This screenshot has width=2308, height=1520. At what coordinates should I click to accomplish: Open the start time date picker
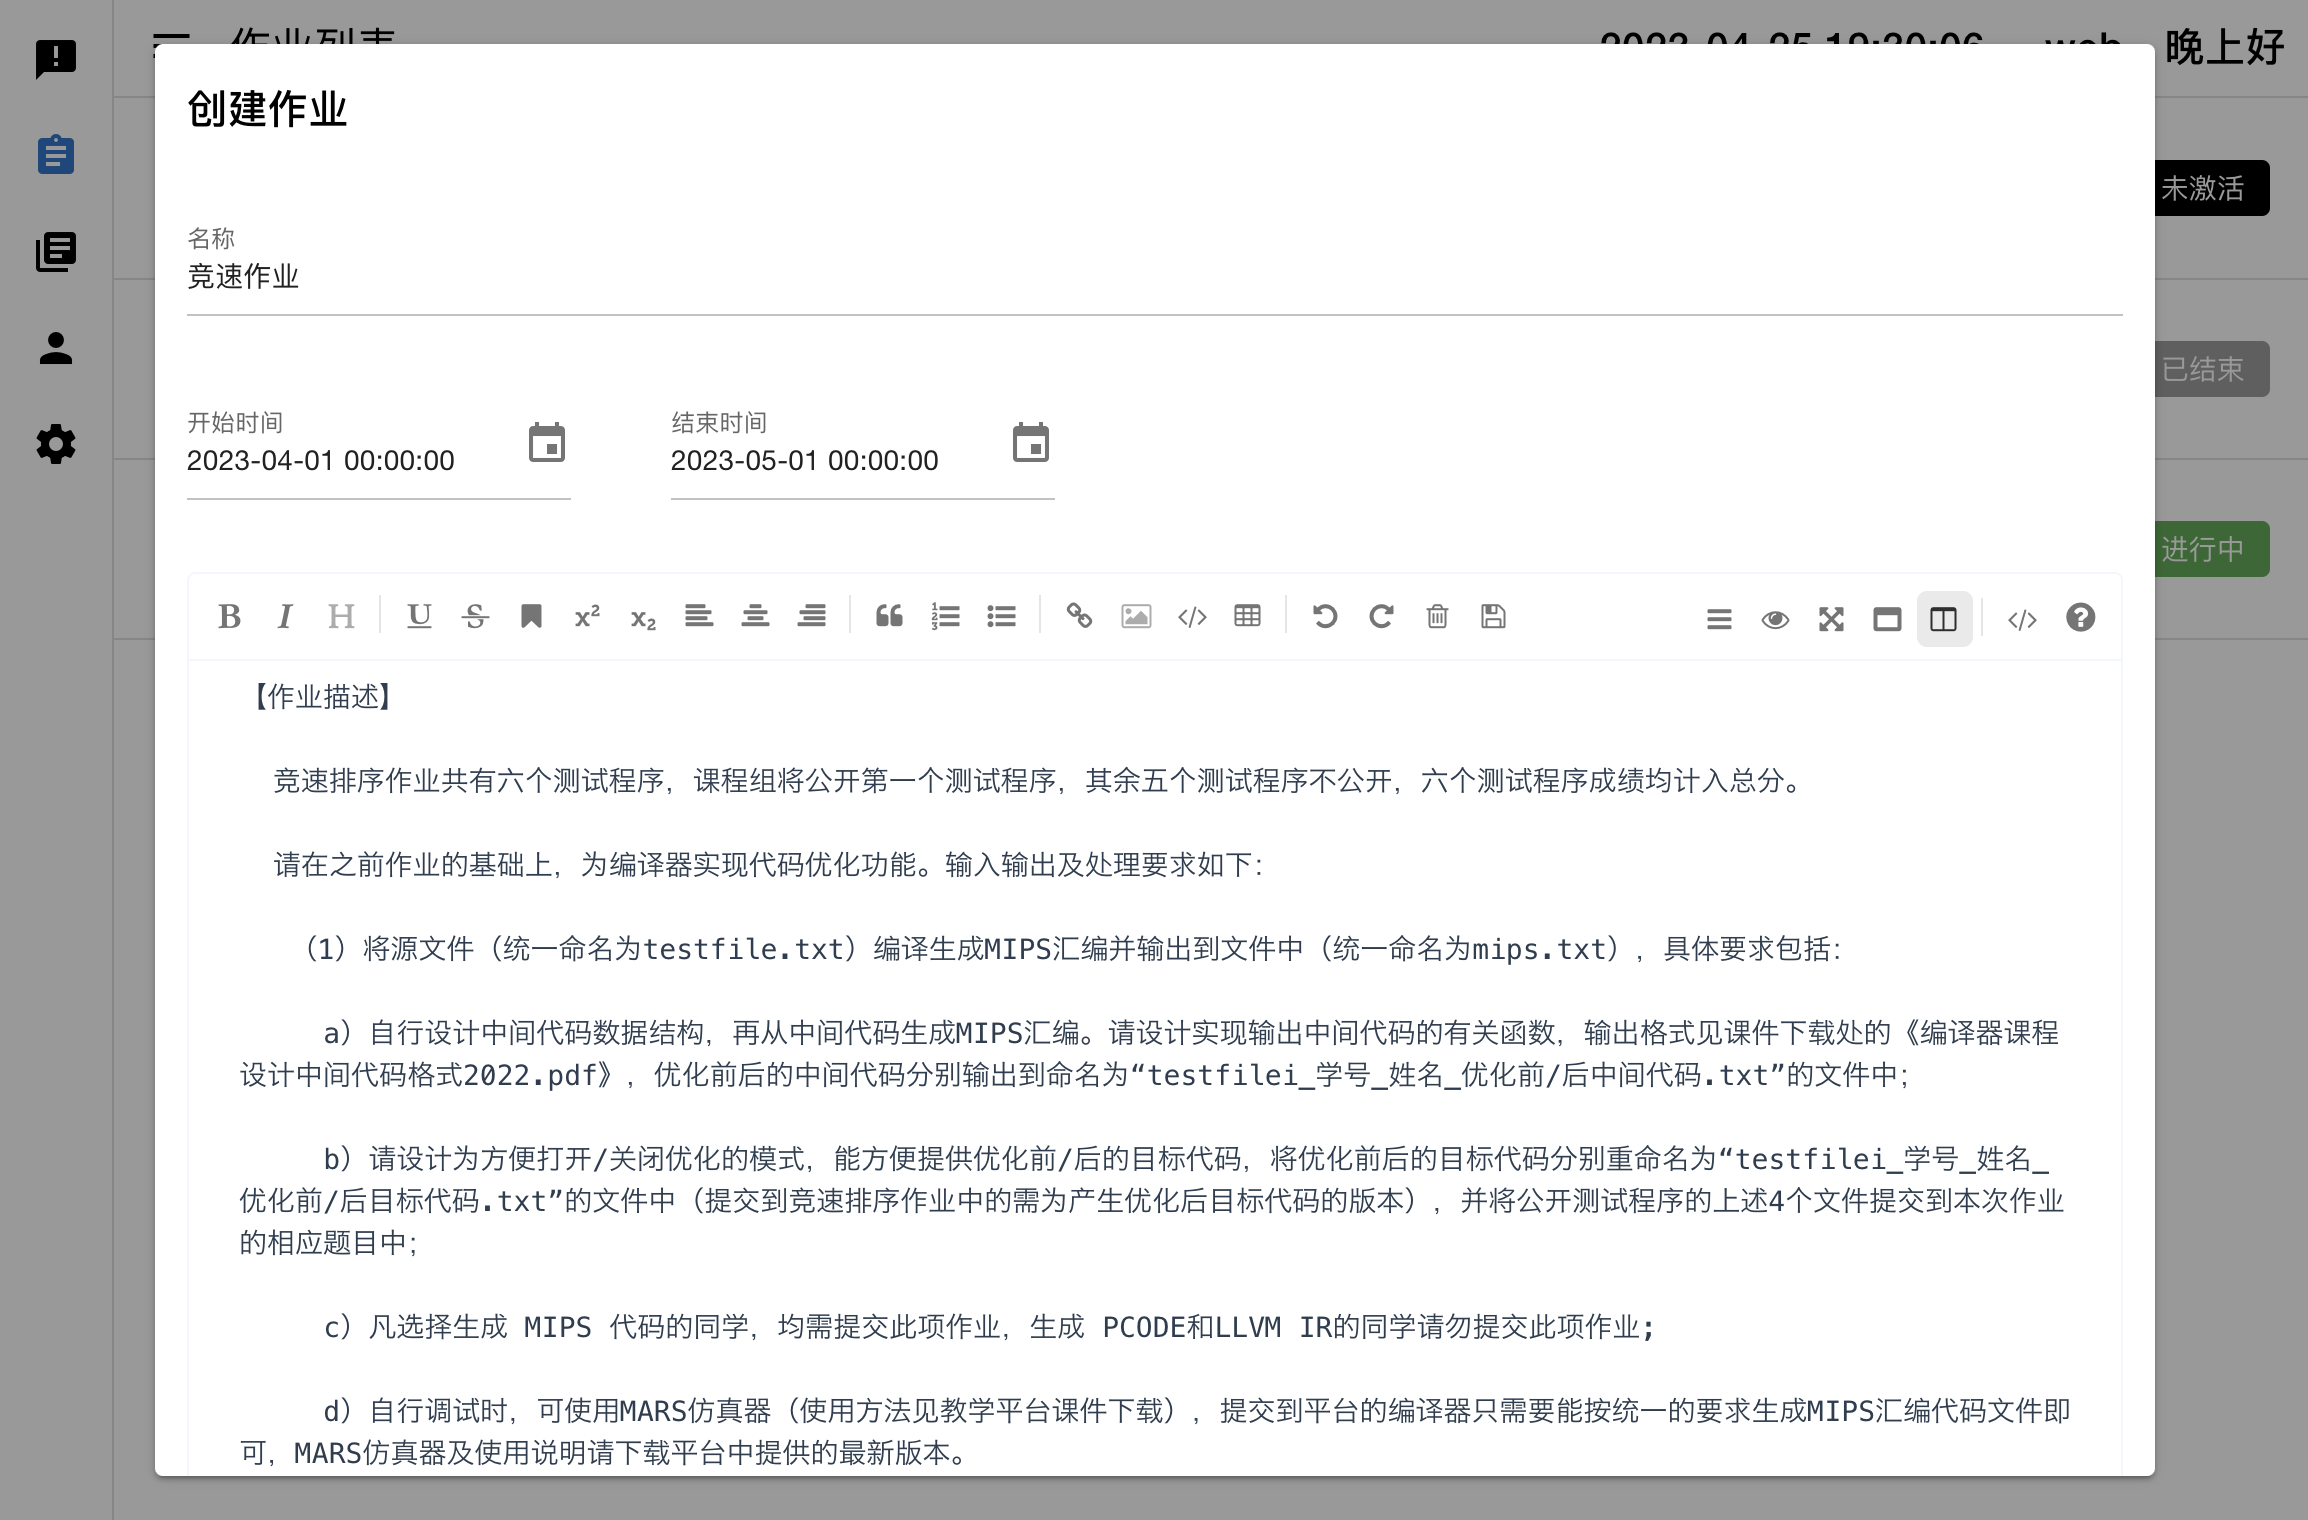coord(547,444)
